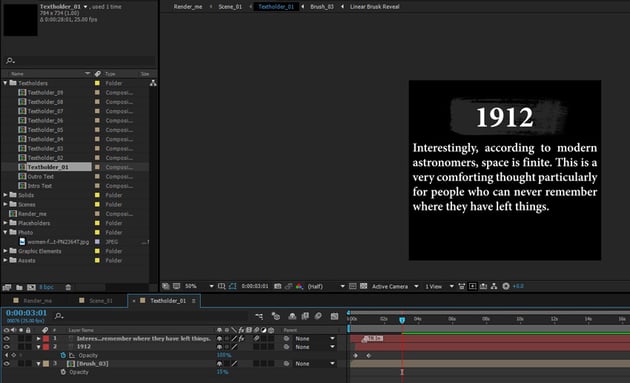Viewport: 630px width, 383px height.
Task: Click timeline search magnifier icon
Action: 59,316
